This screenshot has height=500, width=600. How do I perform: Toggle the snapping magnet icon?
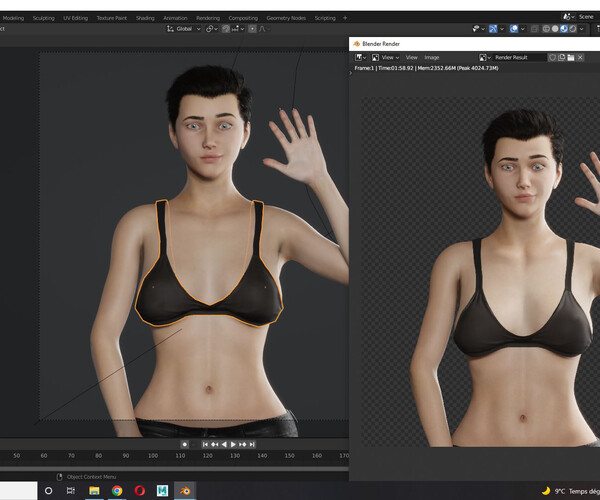226,29
